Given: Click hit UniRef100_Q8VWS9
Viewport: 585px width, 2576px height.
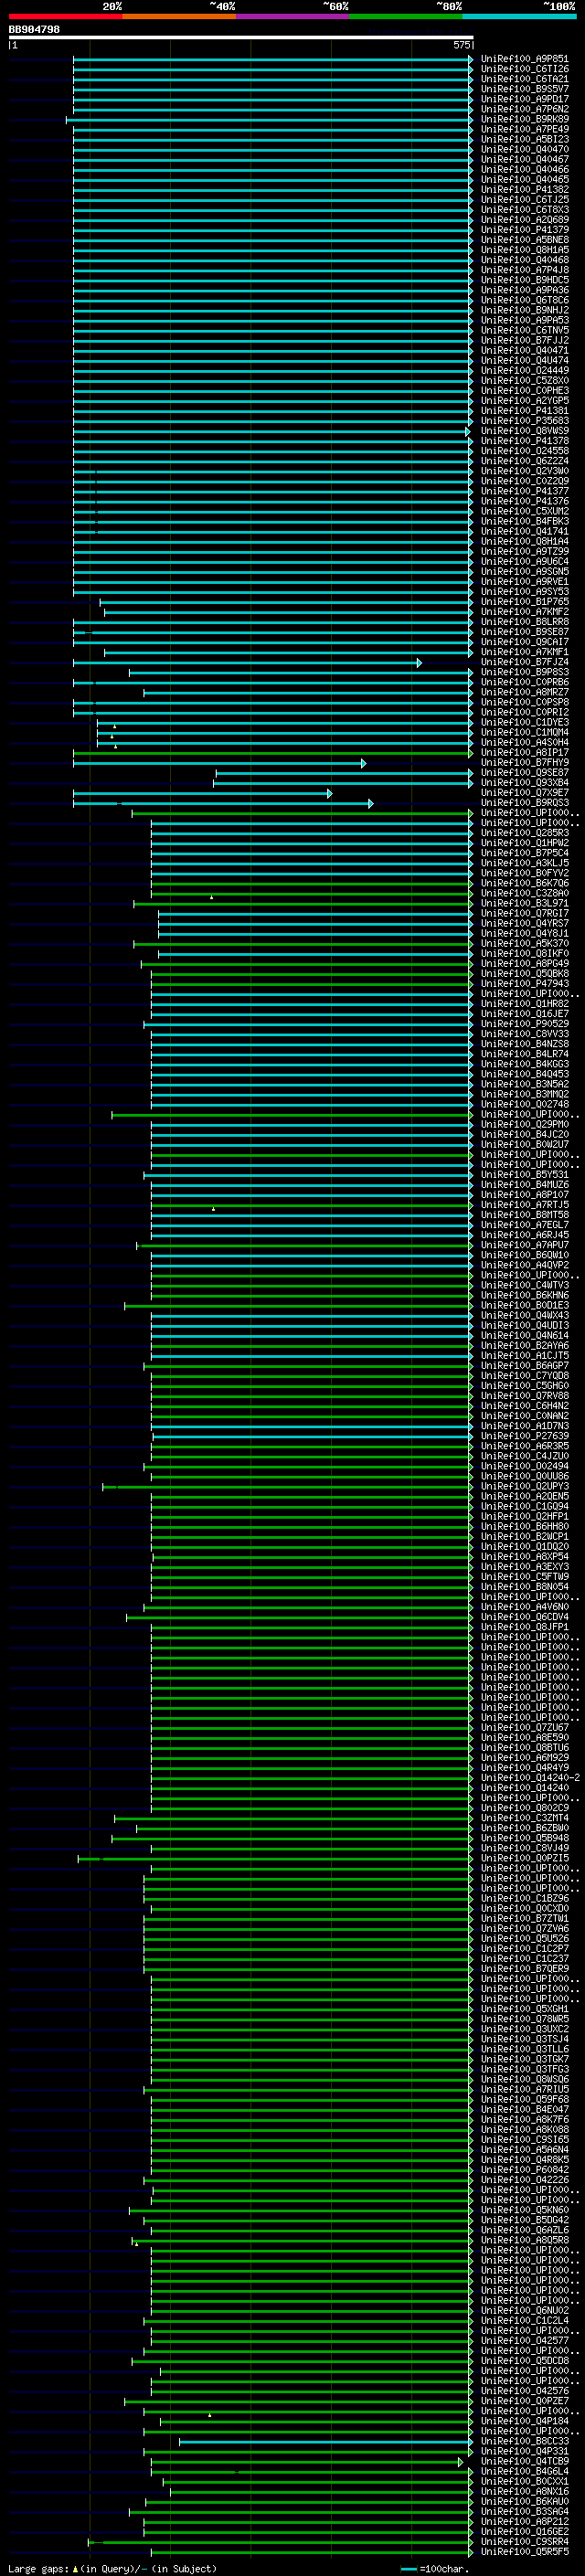Looking at the screenshot, I should (524, 431).
